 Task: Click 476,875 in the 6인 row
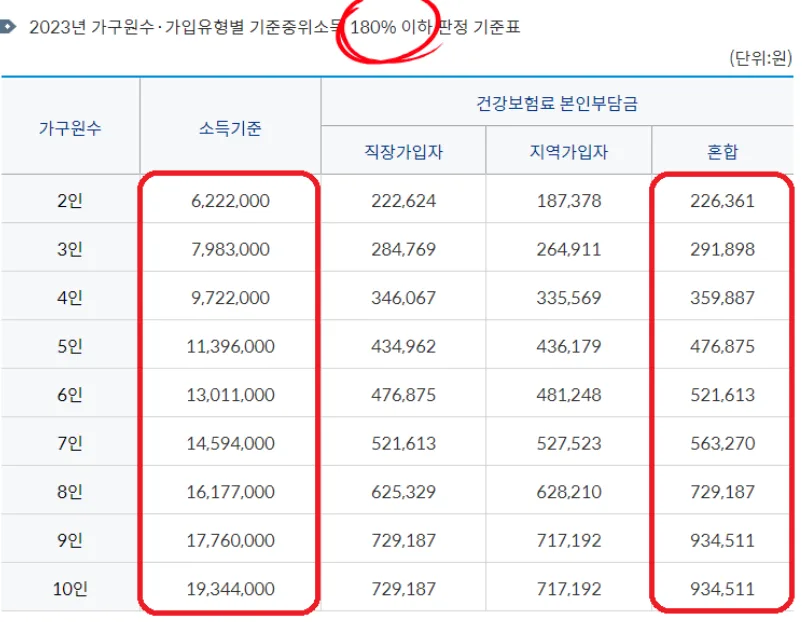click(404, 395)
